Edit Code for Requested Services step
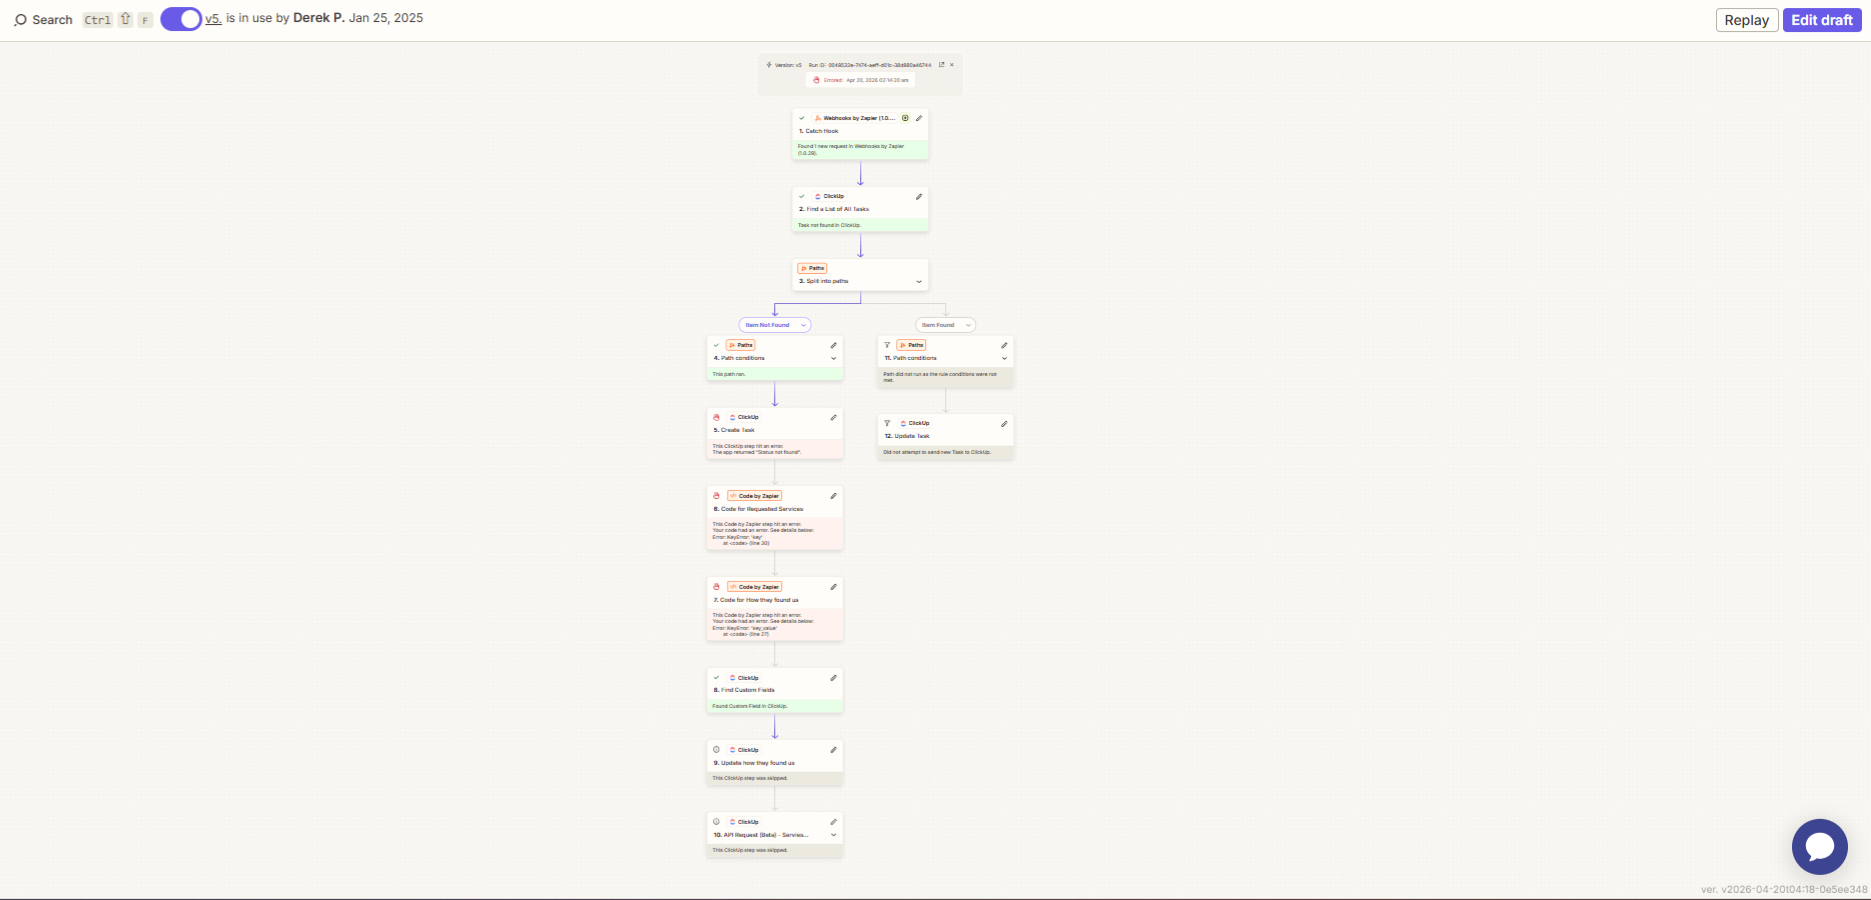This screenshot has height=900, width=1871. [x=833, y=496]
